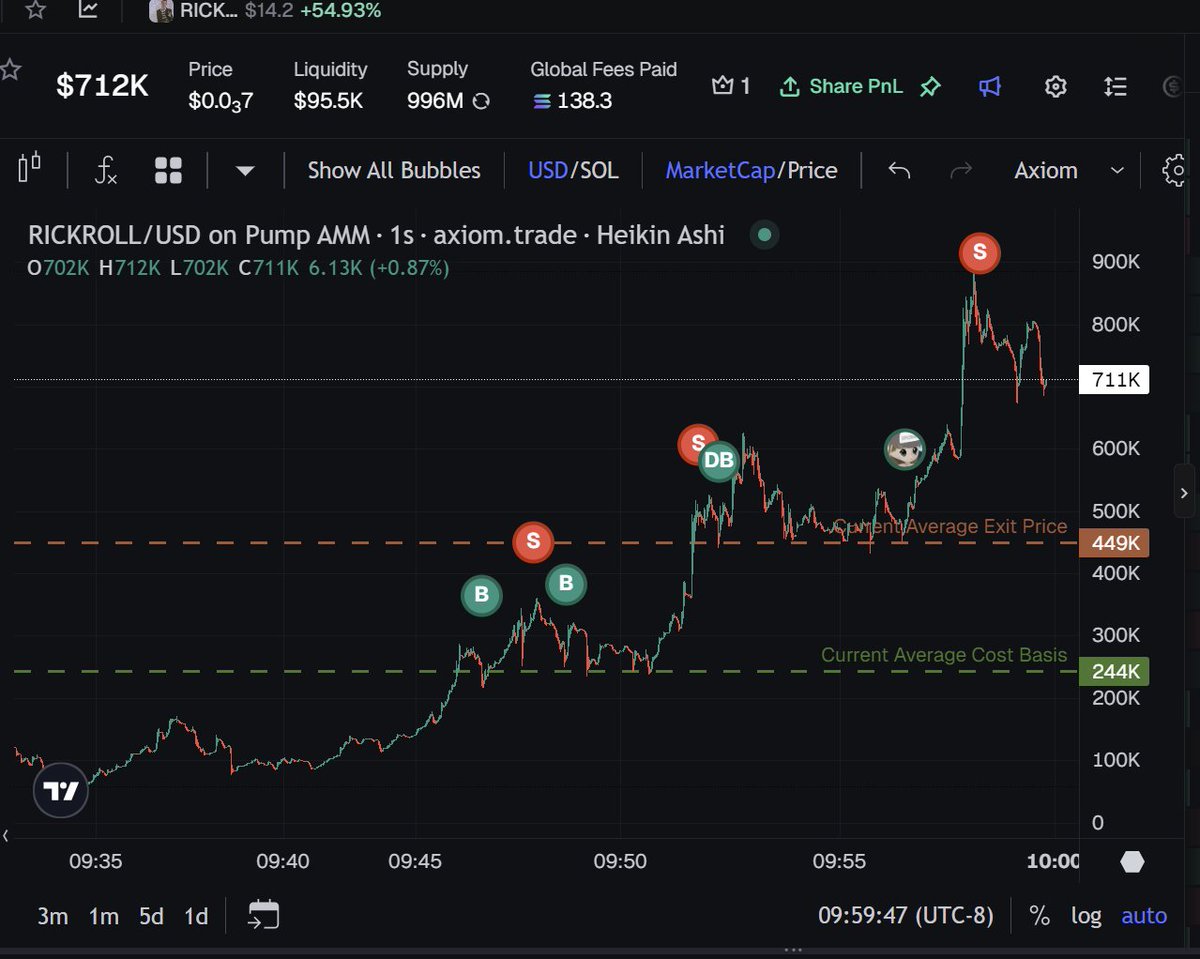Toggle auto scale
1200x959 pixels.
pos(1144,916)
